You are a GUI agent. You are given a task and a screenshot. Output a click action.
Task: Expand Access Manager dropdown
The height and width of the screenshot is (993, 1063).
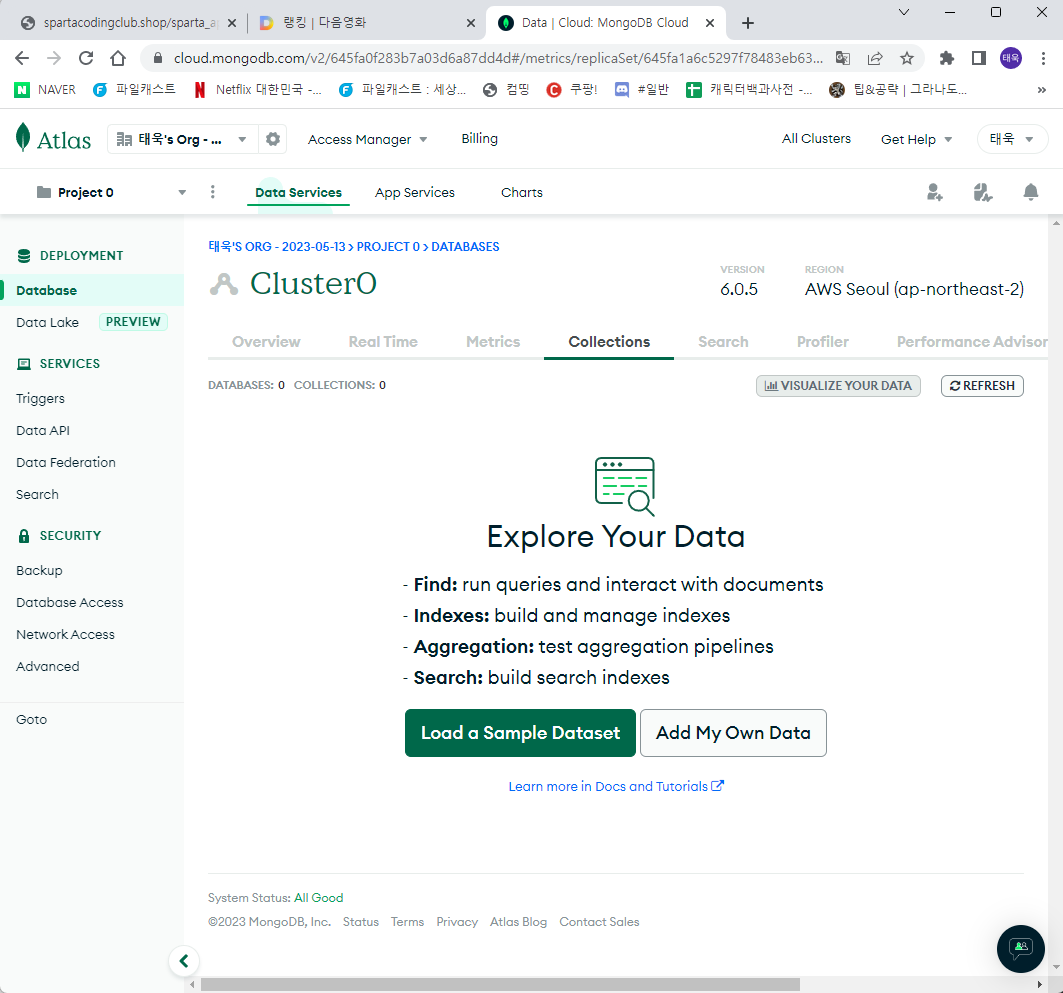pos(367,139)
